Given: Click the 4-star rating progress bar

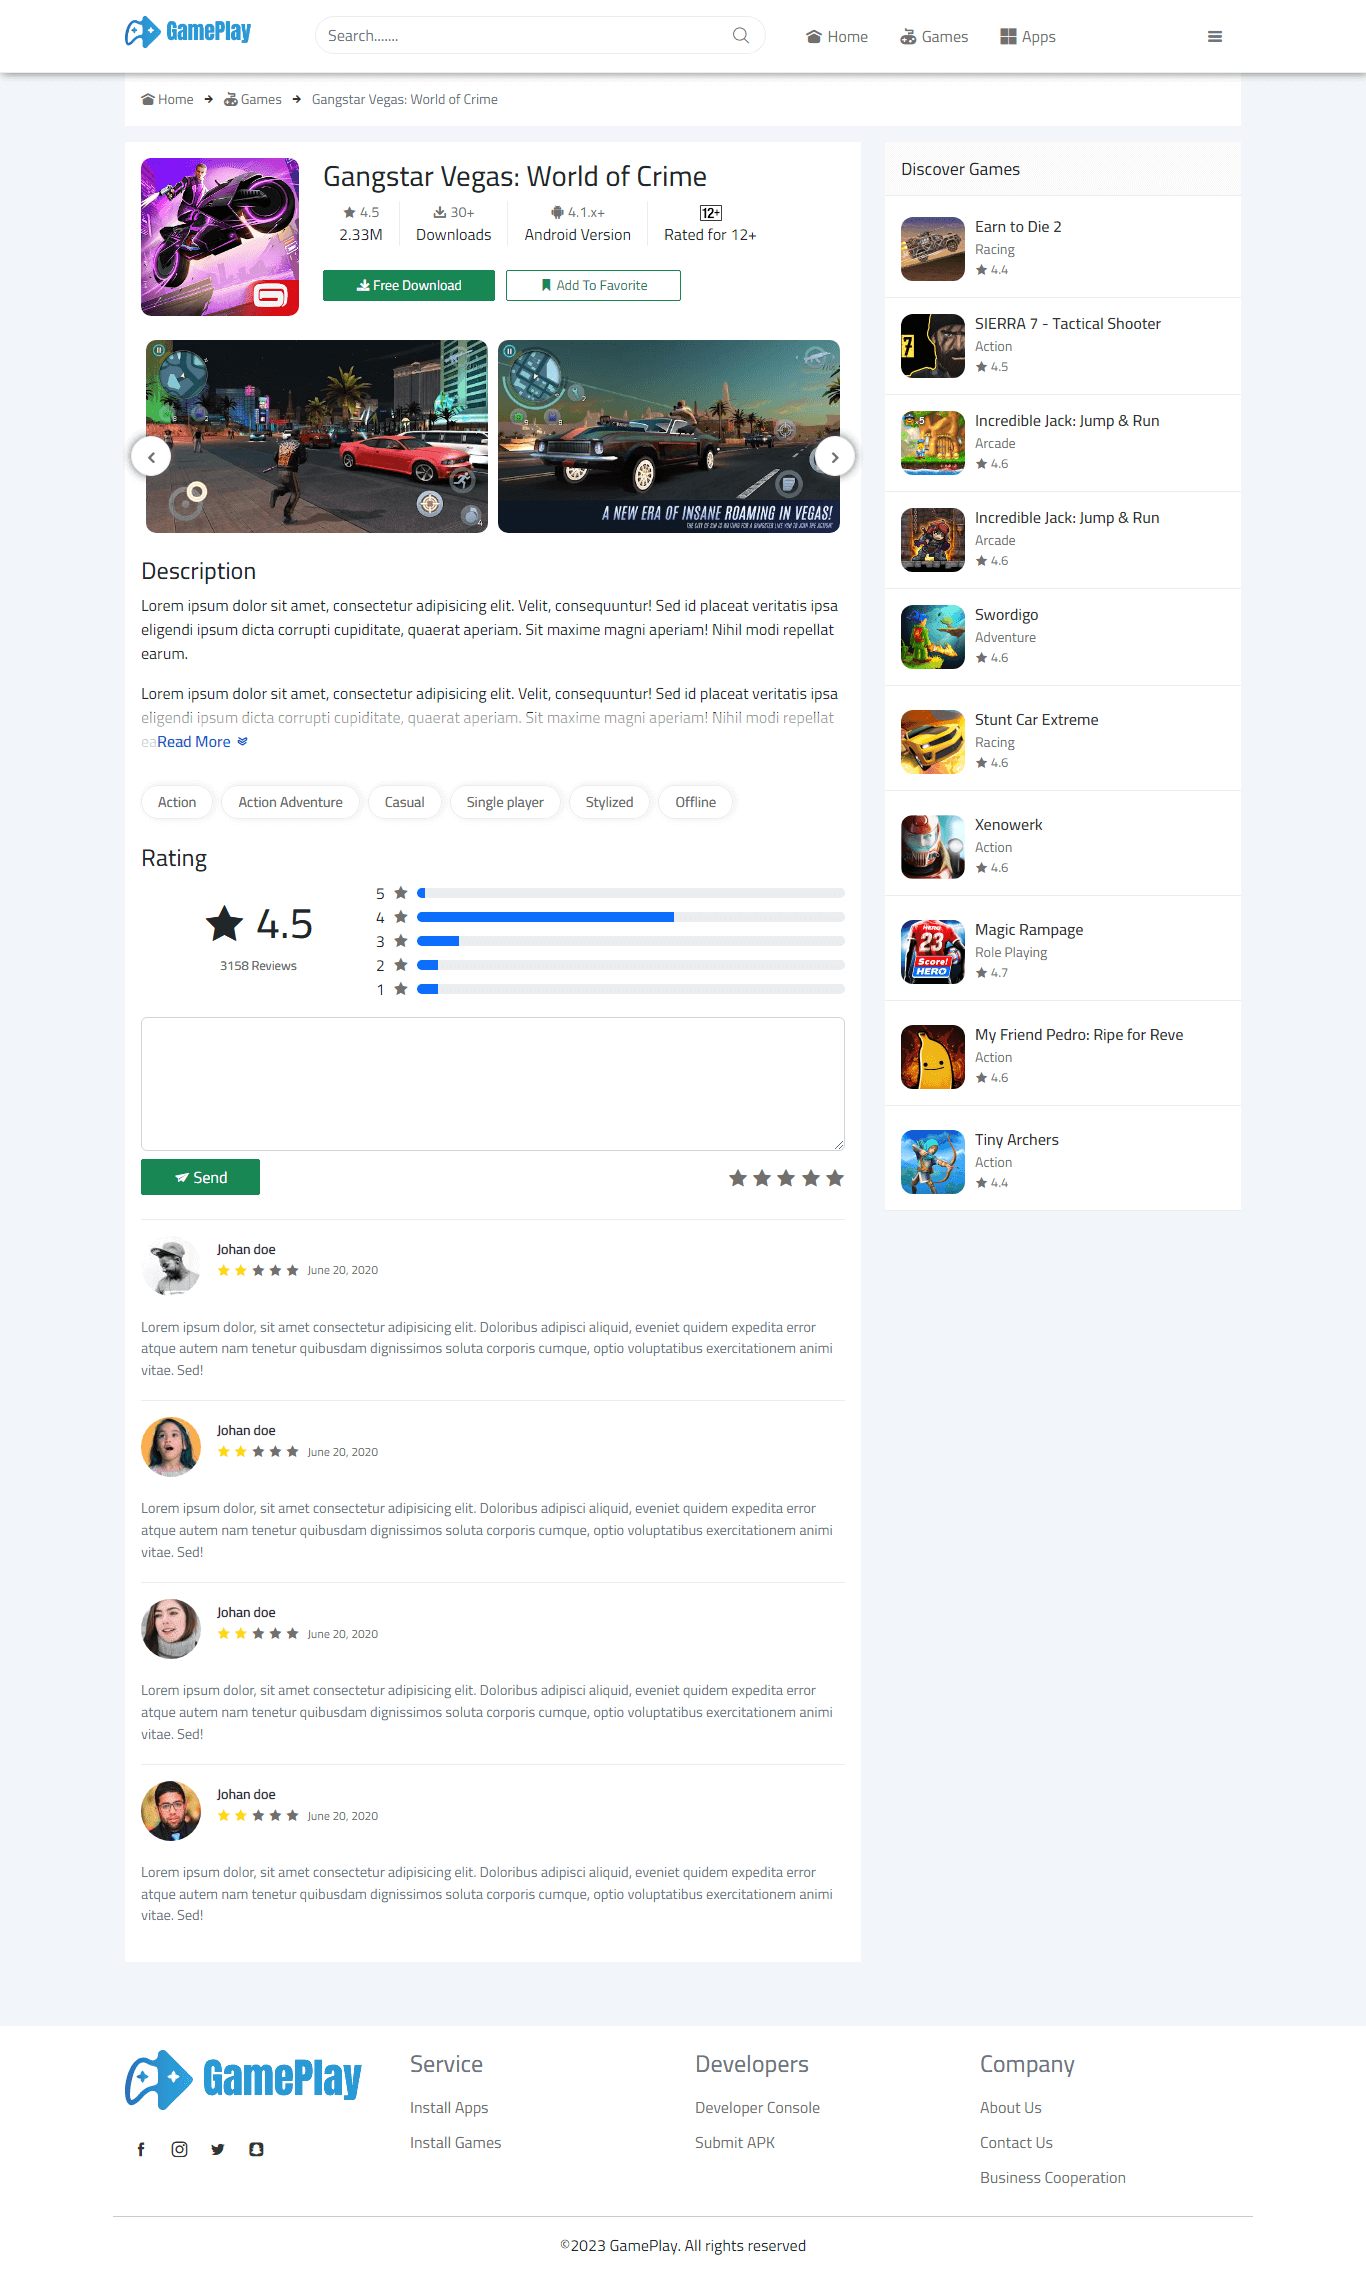Looking at the screenshot, I should click(x=630, y=917).
